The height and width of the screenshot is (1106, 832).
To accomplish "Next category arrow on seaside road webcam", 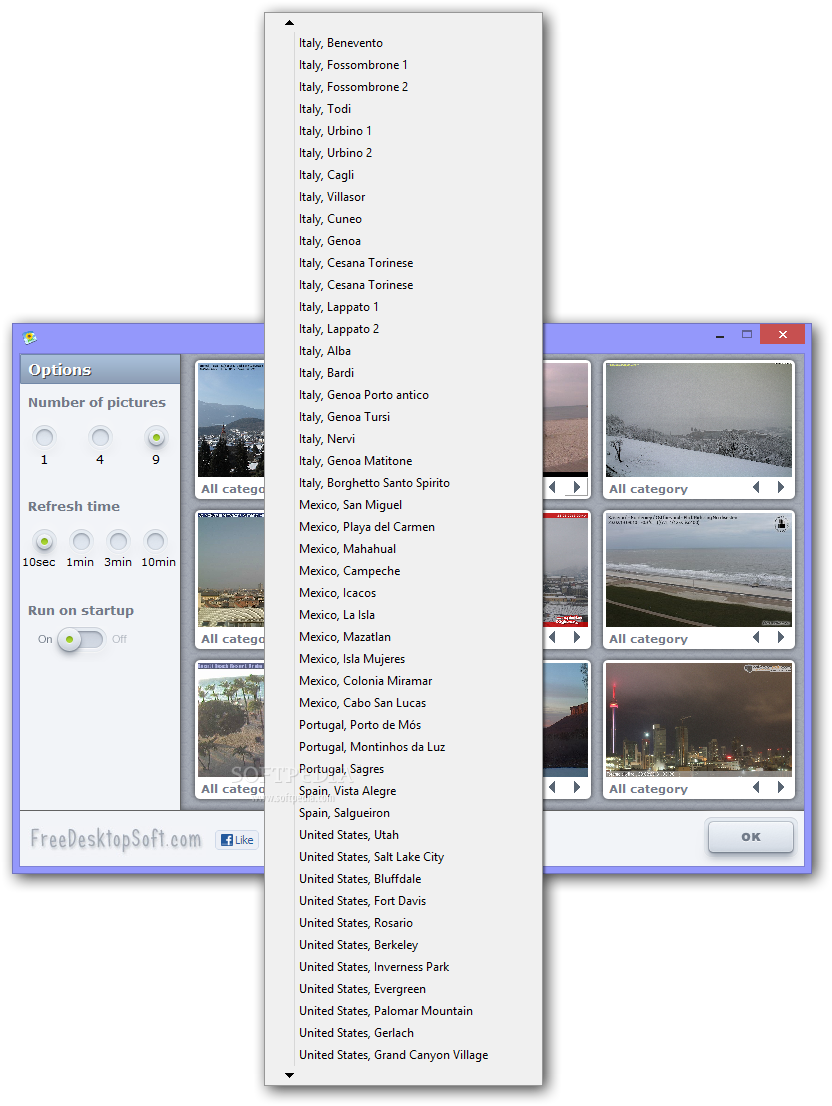I will pos(781,638).
